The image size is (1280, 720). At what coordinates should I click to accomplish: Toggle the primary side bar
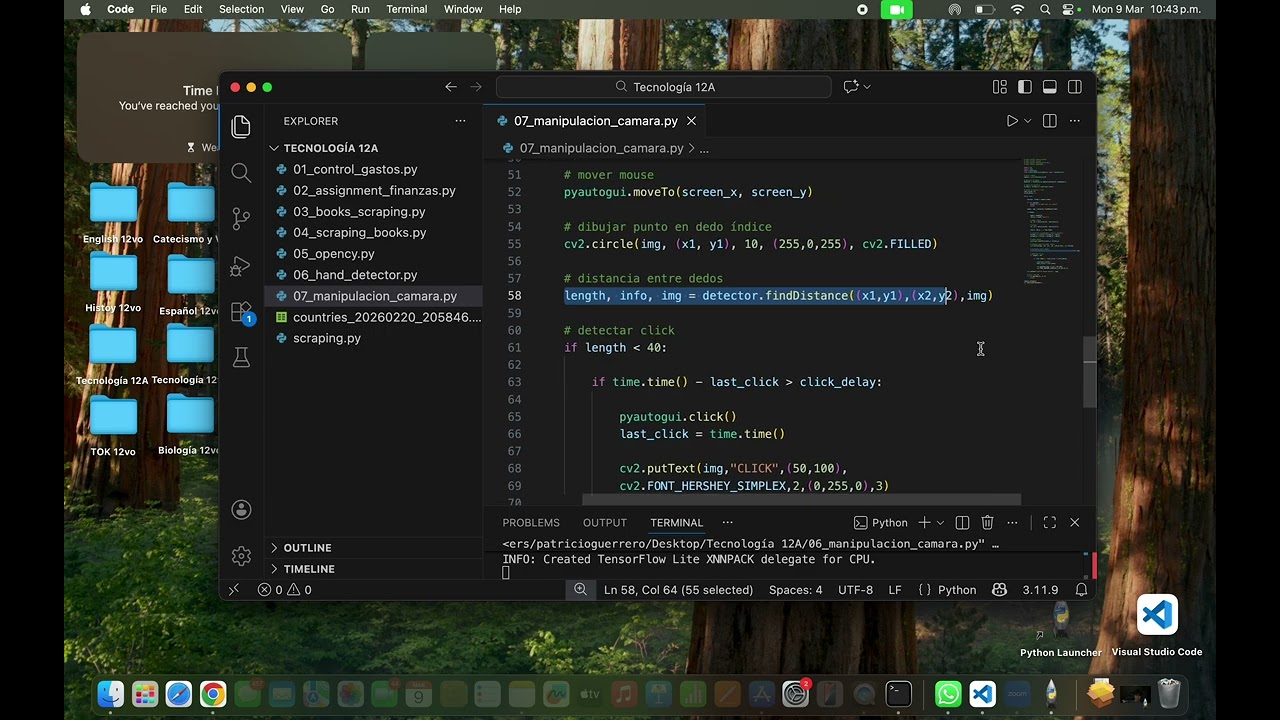coord(1024,87)
